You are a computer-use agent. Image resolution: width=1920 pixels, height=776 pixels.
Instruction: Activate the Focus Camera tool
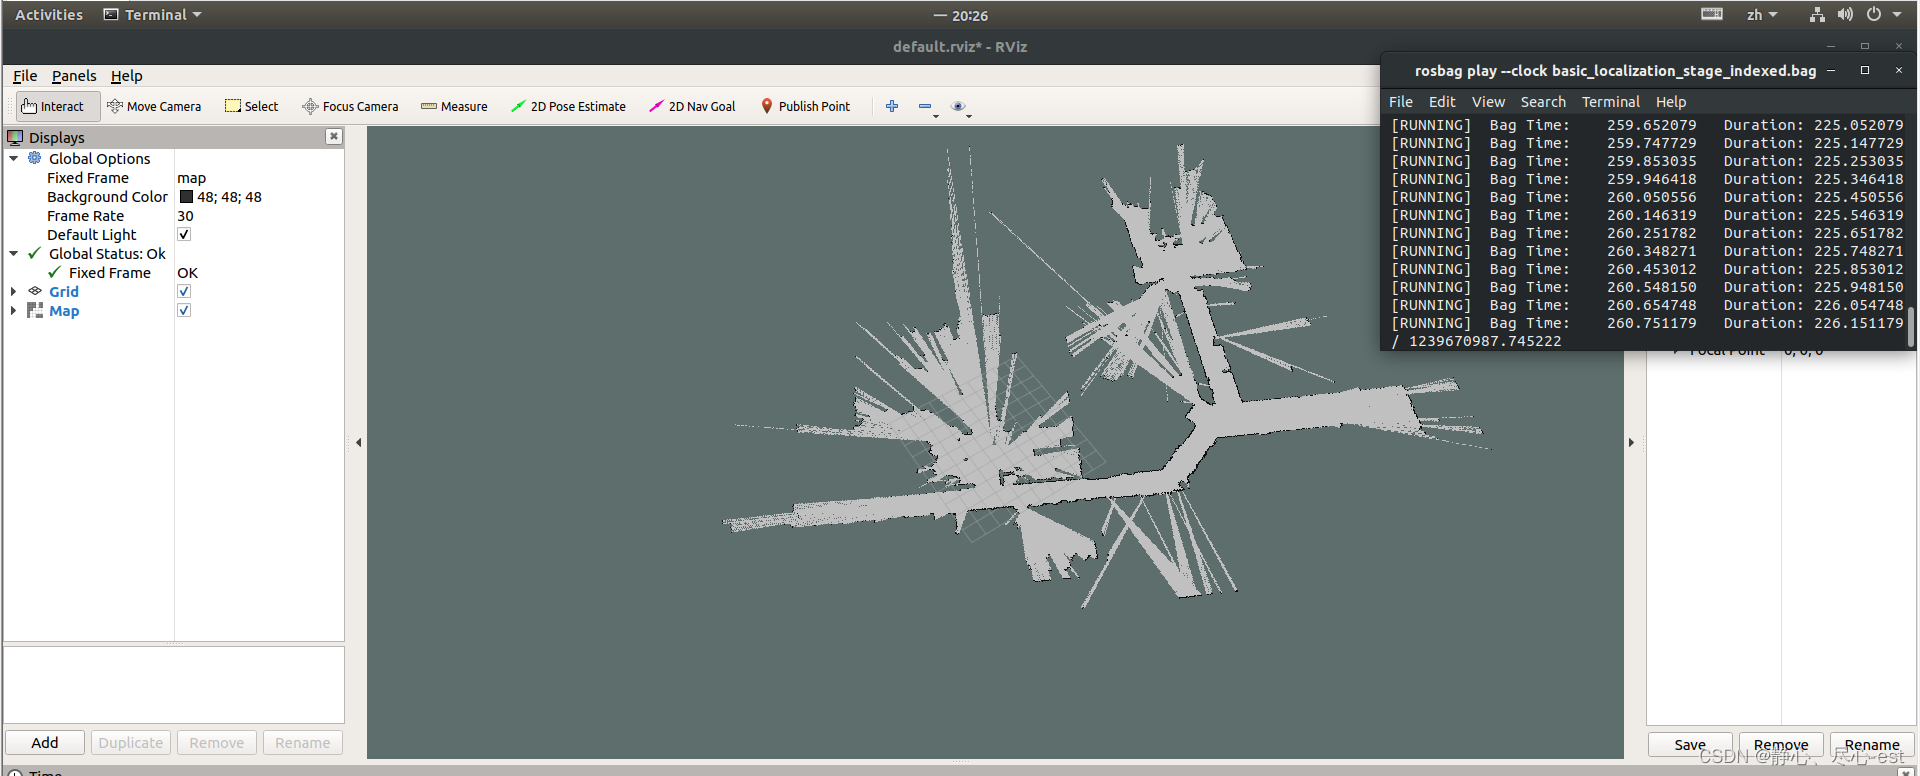click(350, 106)
